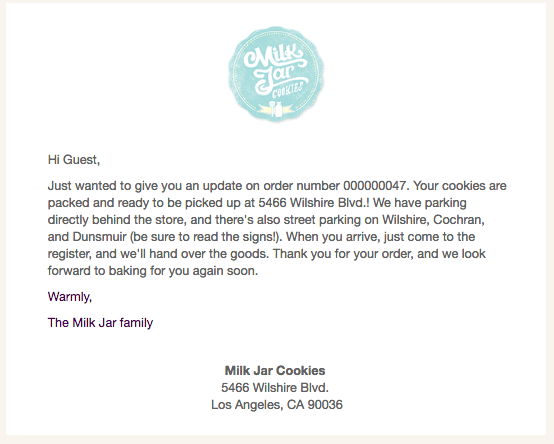The width and height of the screenshot is (554, 444).
Task: Click "forward to baking for you again soon" line
Action: (x=153, y=271)
